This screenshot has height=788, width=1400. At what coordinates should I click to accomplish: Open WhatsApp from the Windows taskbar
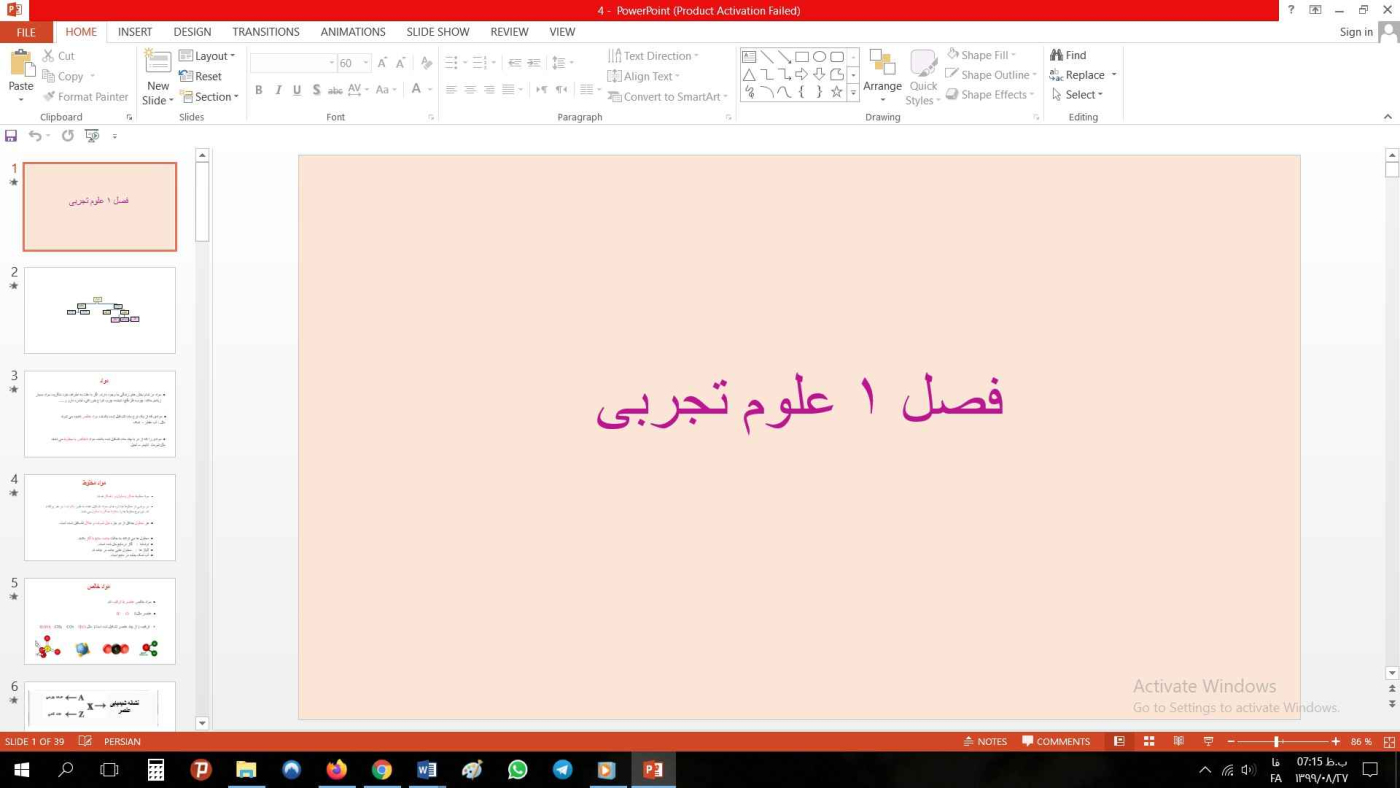(x=517, y=769)
